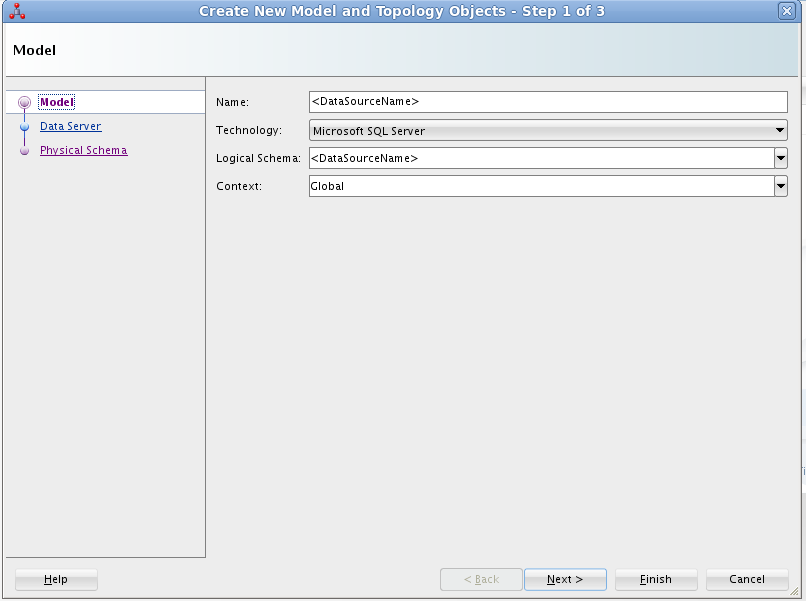This screenshot has height=601, width=806.
Task: Click the Data Server step bullet icon
Action: point(24,127)
